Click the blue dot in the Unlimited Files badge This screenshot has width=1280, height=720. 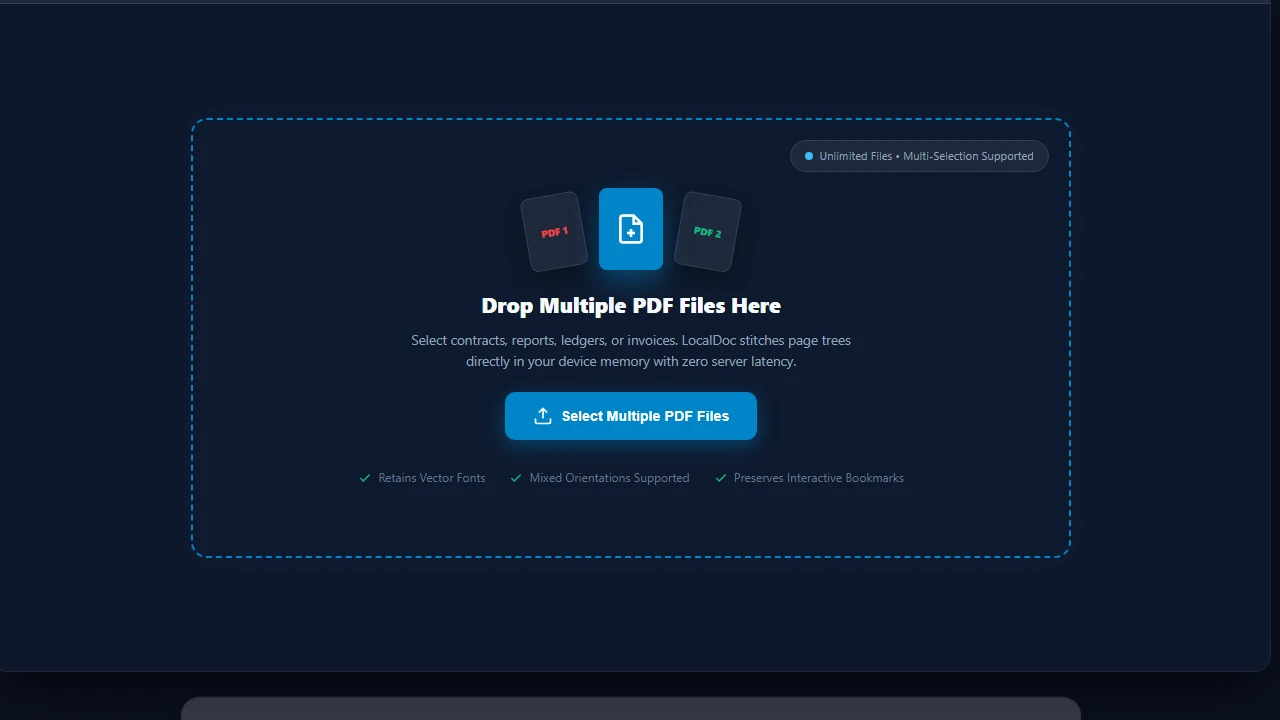pos(809,156)
